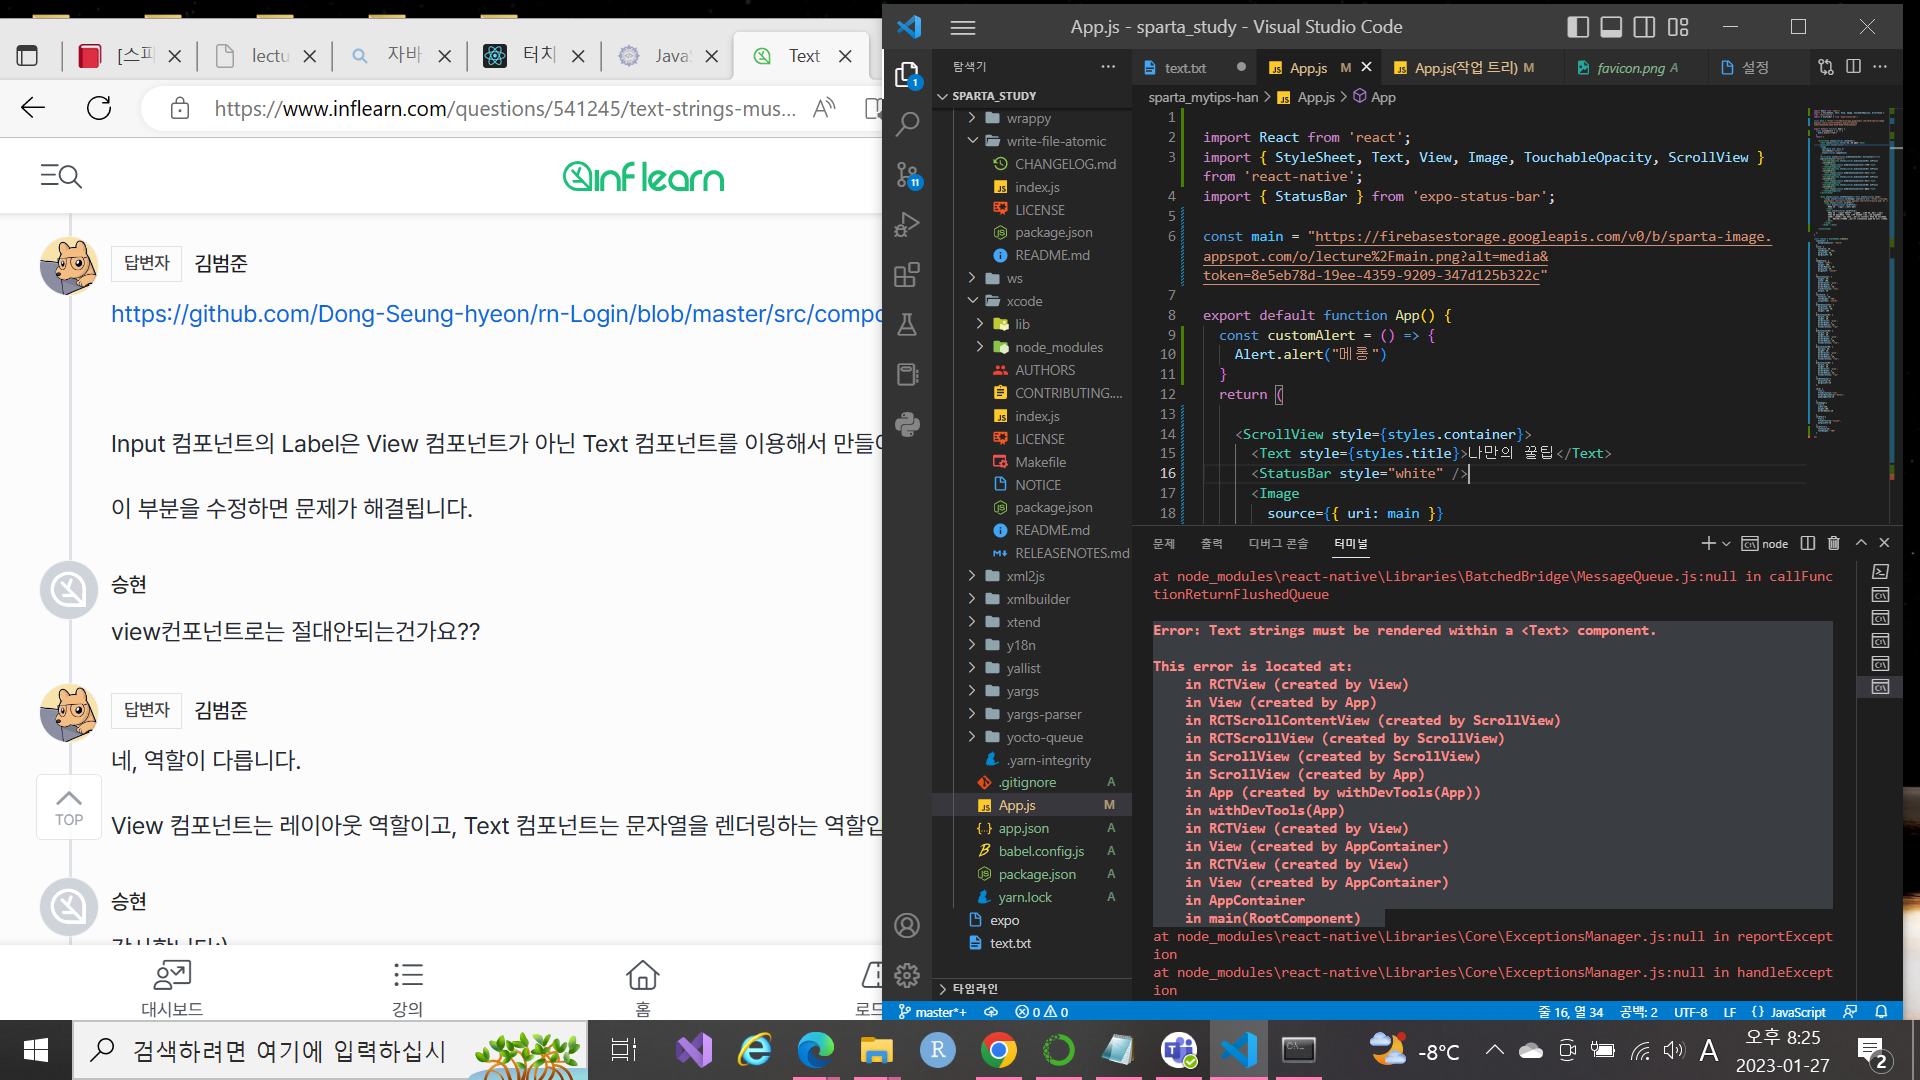
Task: Synchronize changes cloud icon in status bar
Action: coord(991,1012)
